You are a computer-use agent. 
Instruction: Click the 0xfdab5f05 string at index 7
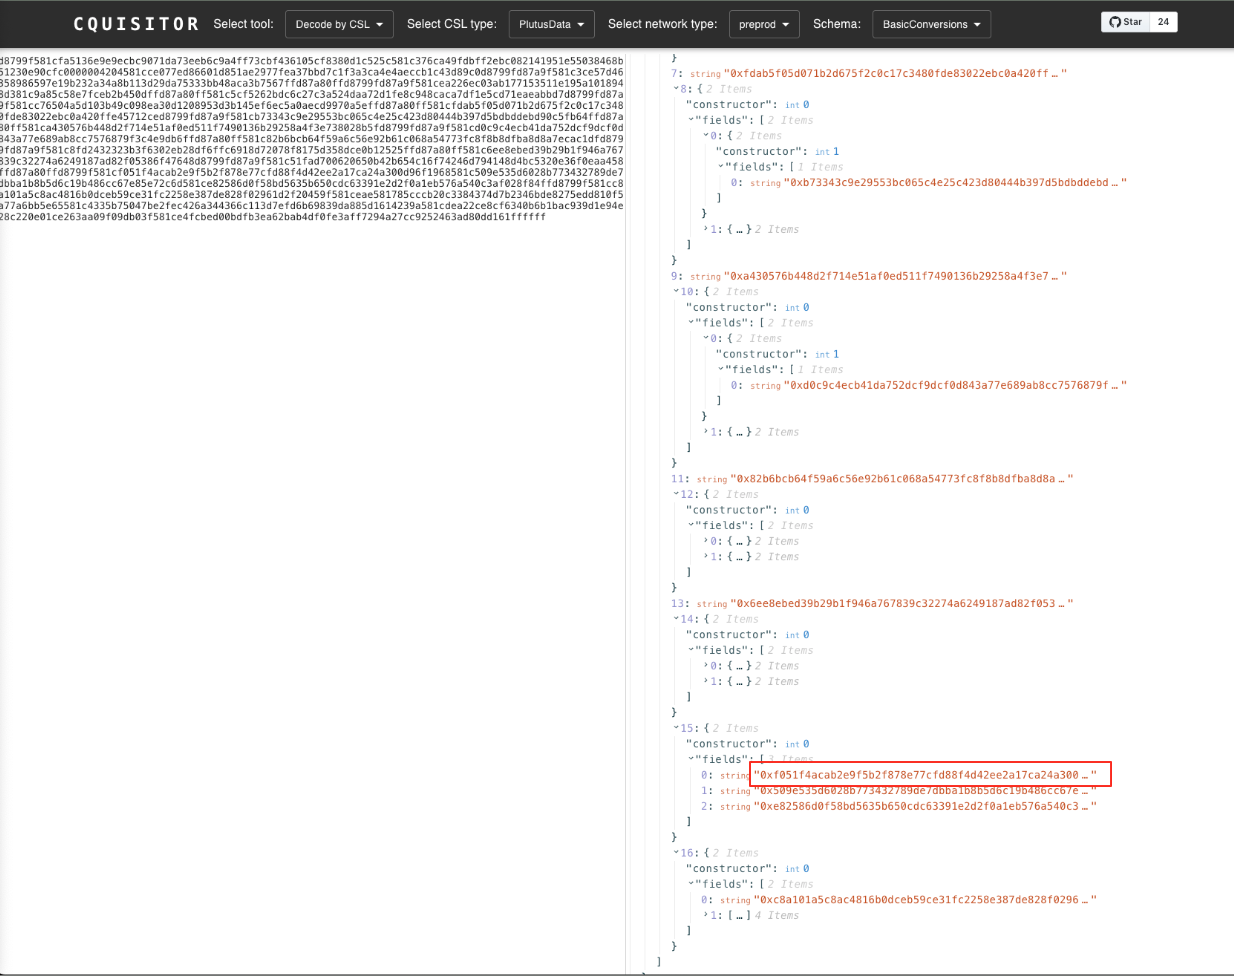pyautogui.click(x=895, y=74)
